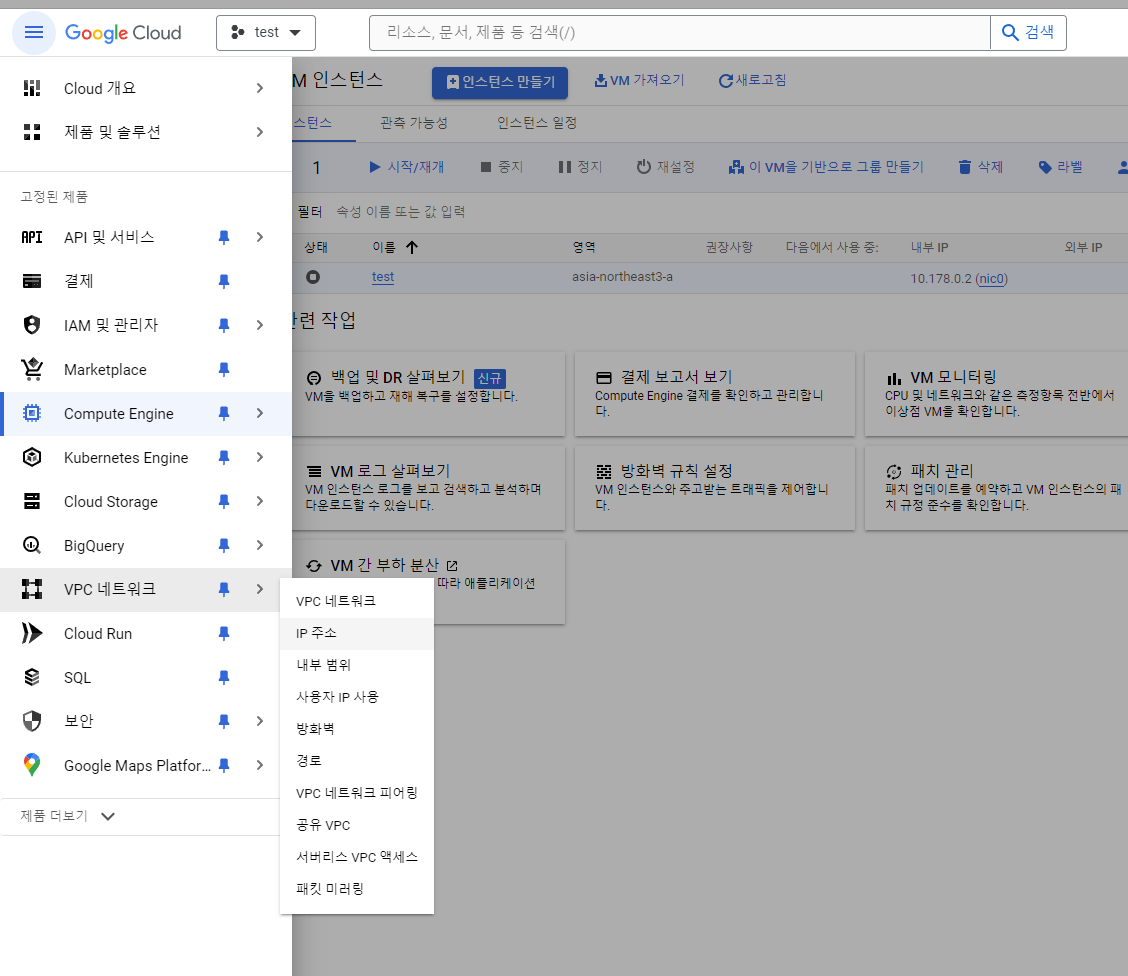
Task: Click the Cloud Storage icon
Action: pos(32,501)
